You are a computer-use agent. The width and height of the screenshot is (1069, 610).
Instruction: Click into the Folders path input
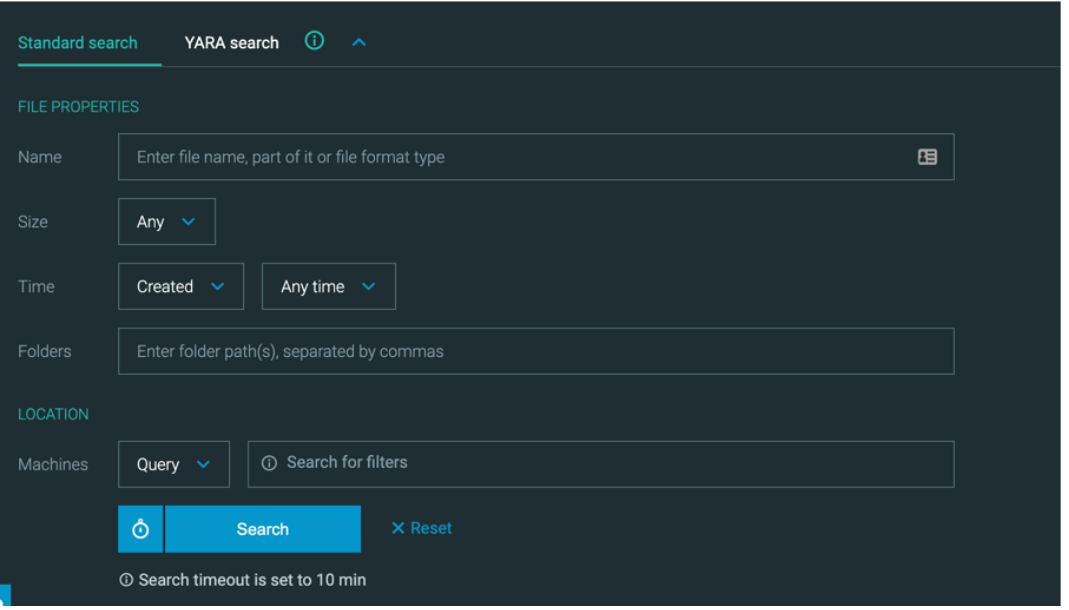535,351
